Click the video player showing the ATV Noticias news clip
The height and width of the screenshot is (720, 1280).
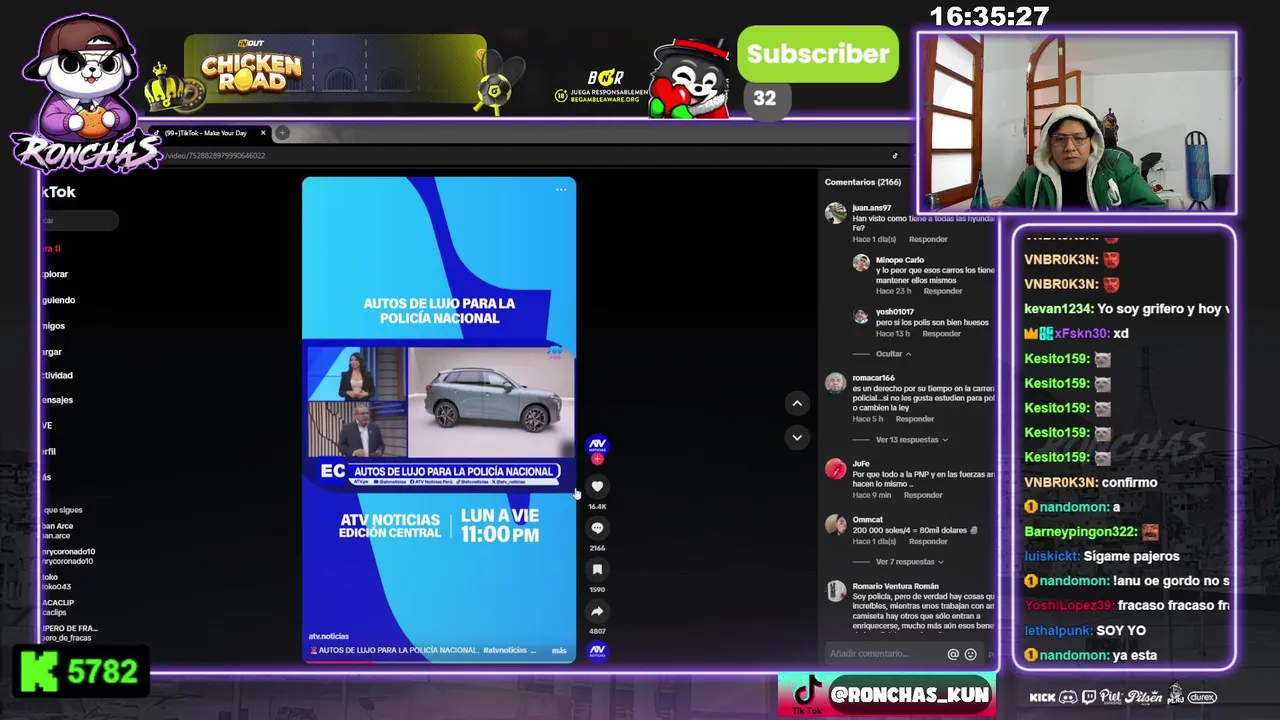click(439, 418)
